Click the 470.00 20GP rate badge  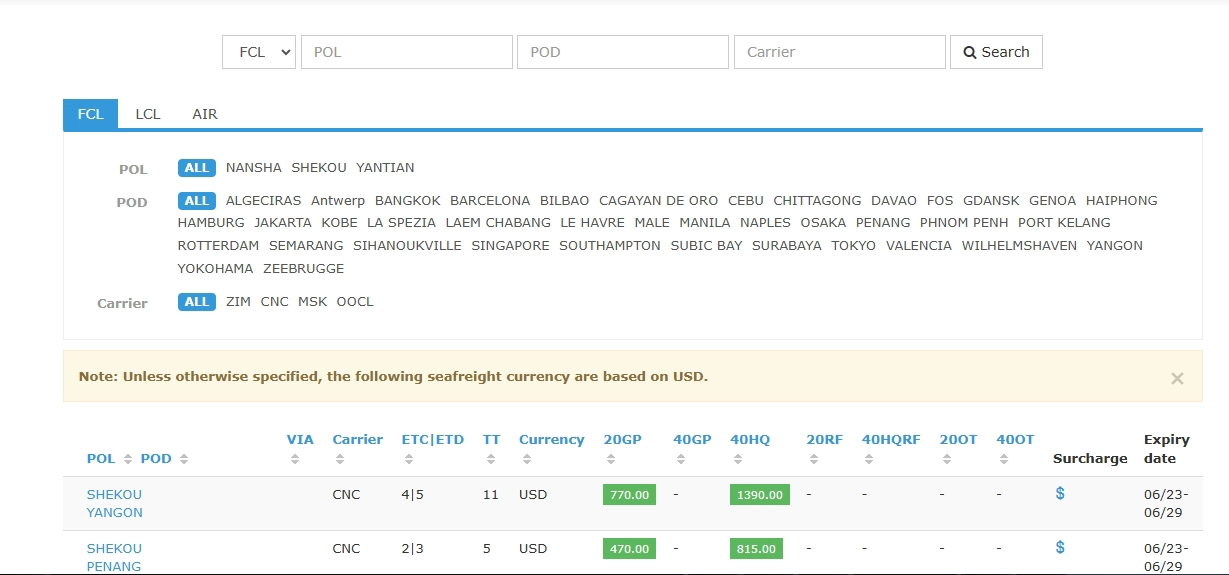(x=629, y=549)
